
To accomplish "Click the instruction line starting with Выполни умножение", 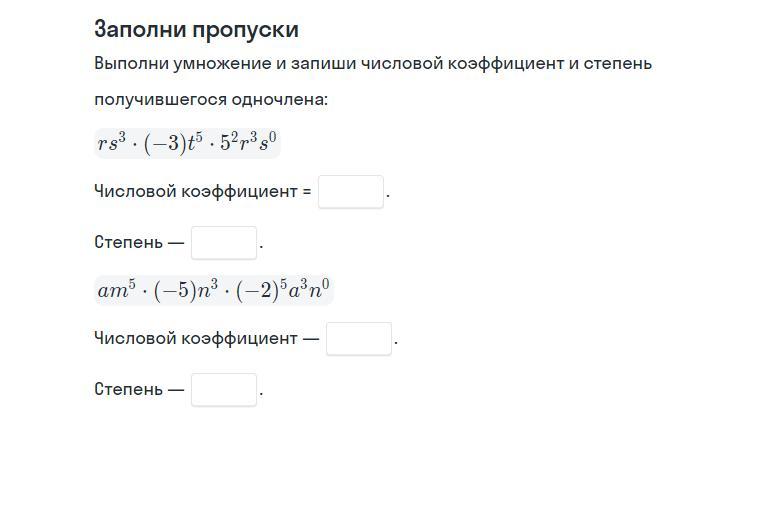I will (373, 63).
